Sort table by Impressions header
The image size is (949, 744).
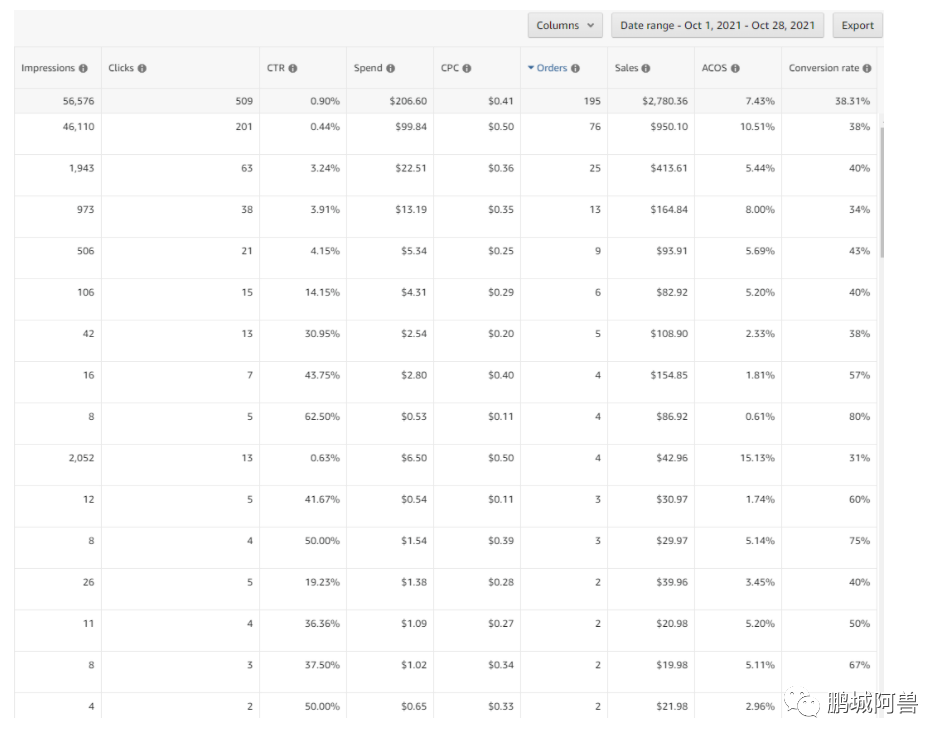(x=48, y=69)
